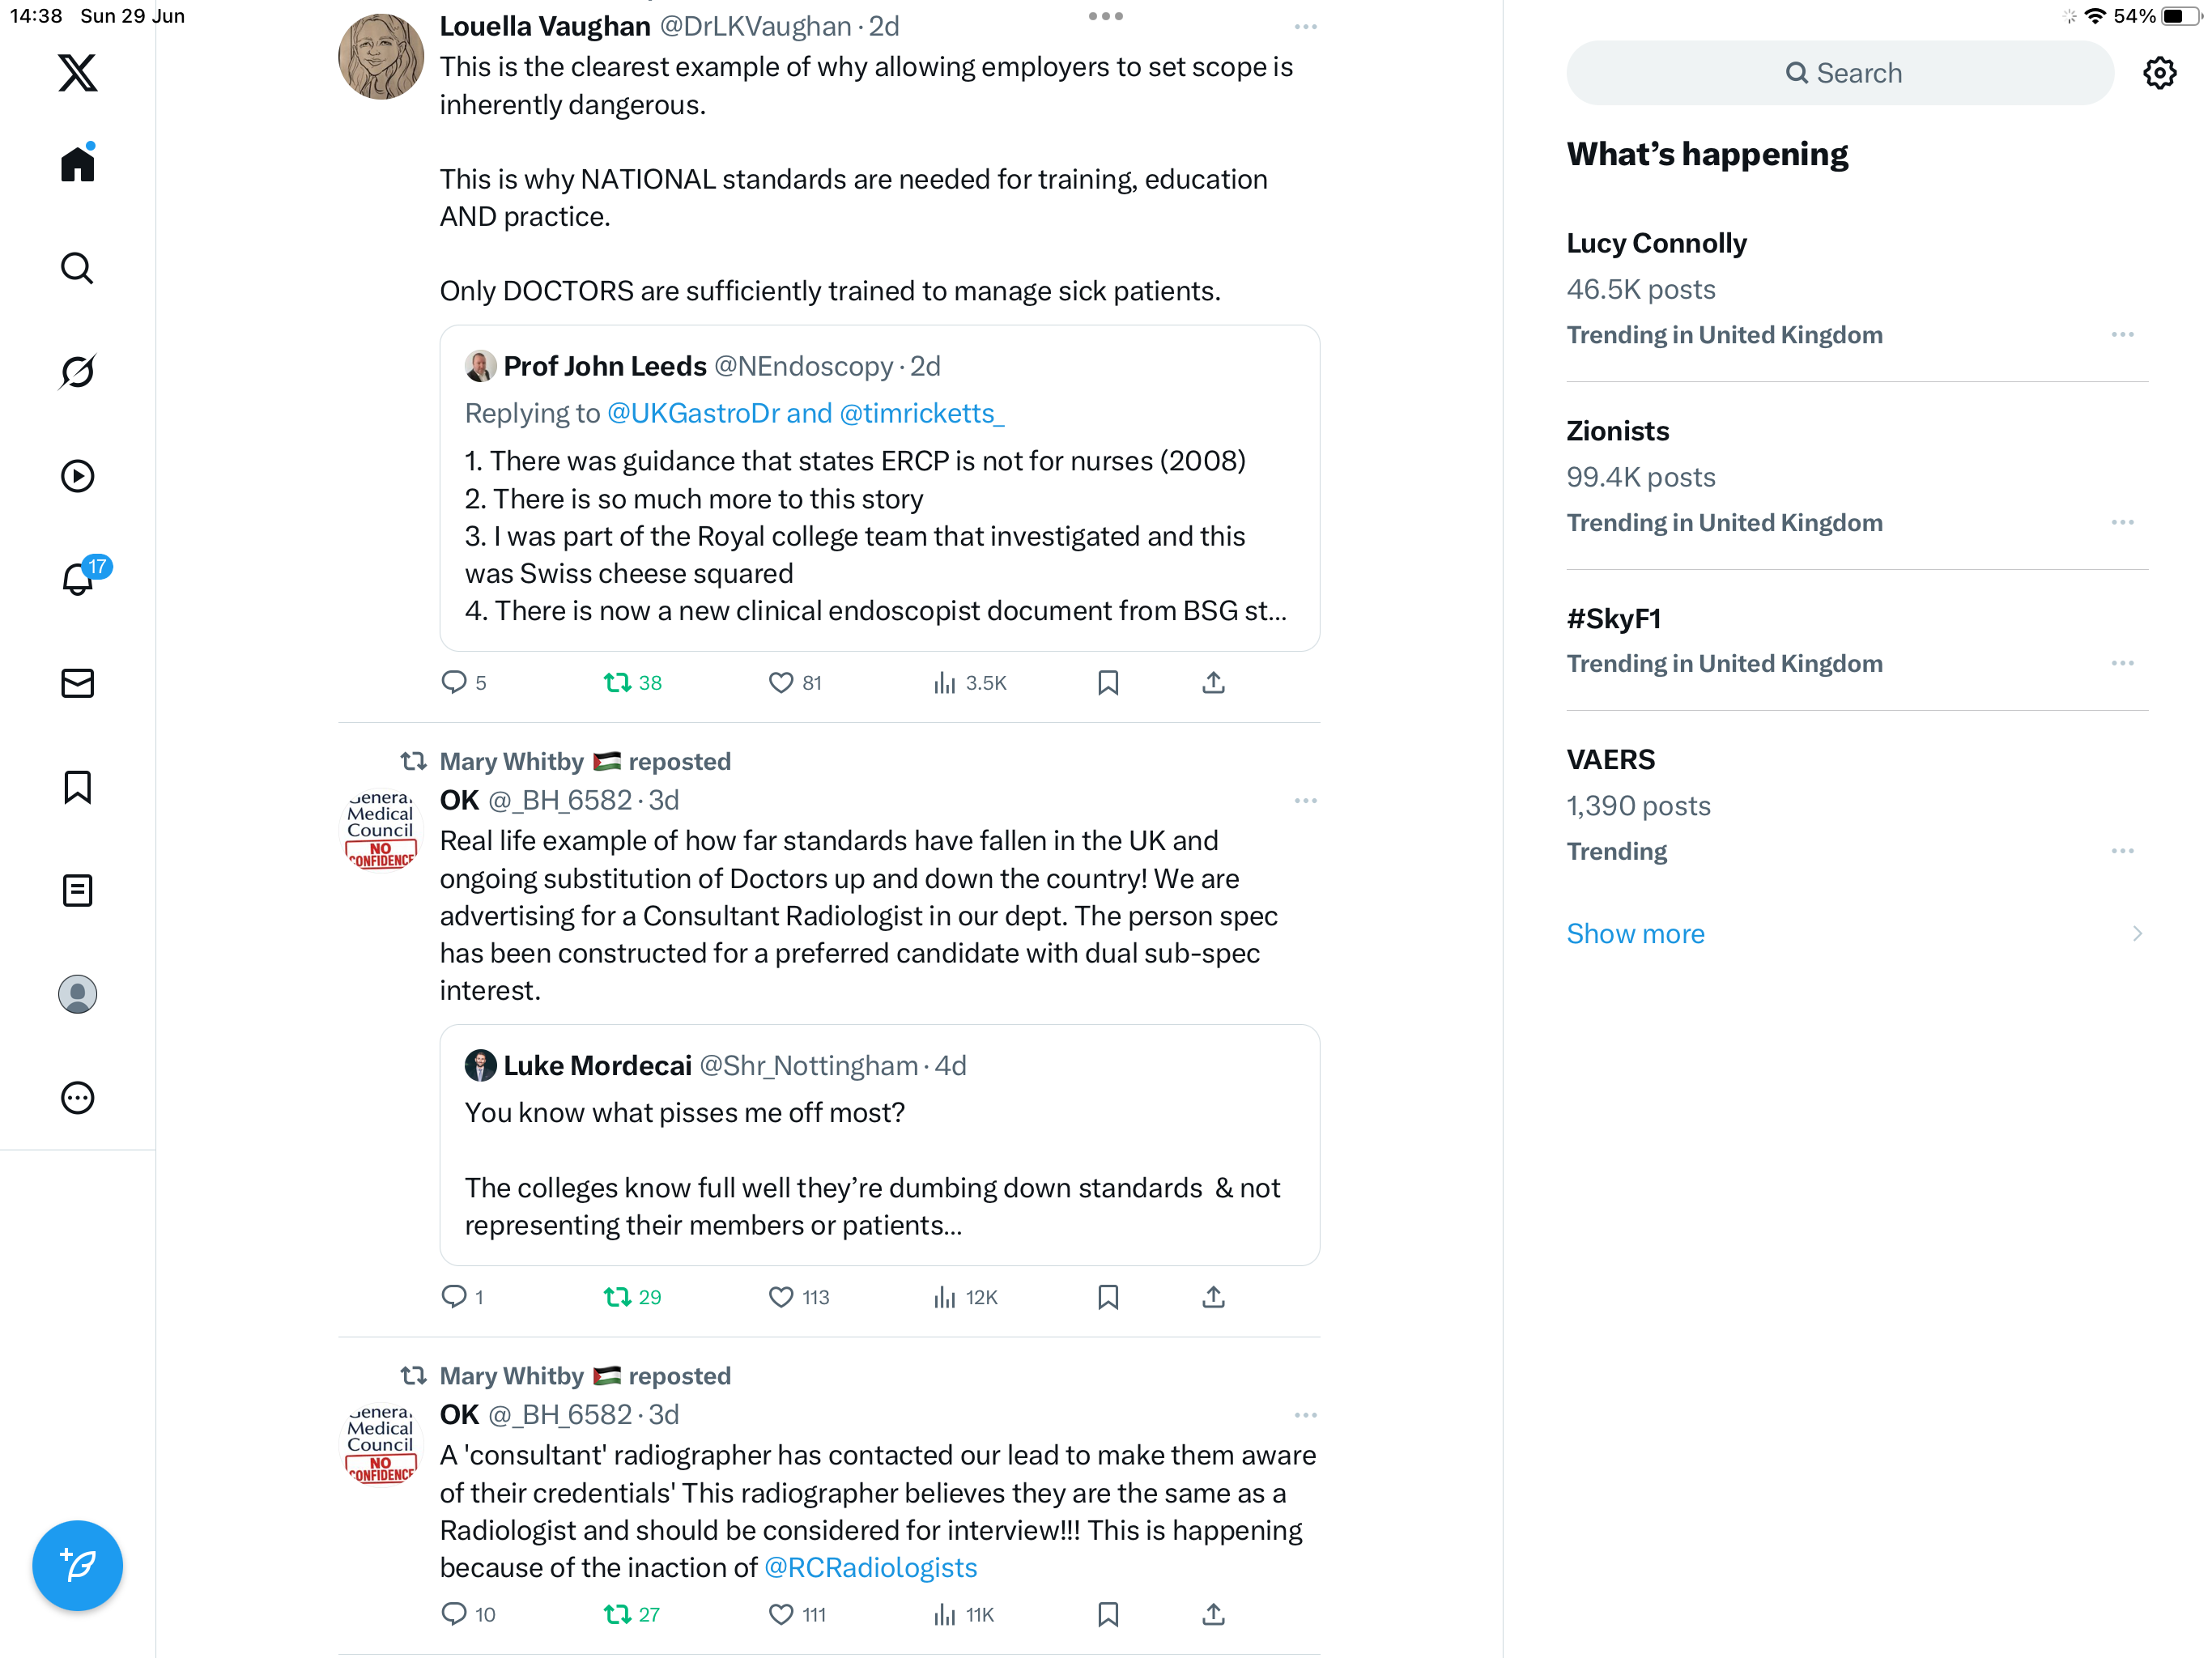The width and height of the screenshot is (2212, 1658).
Task: Open the Messages envelope icon
Action: click(77, 683)
